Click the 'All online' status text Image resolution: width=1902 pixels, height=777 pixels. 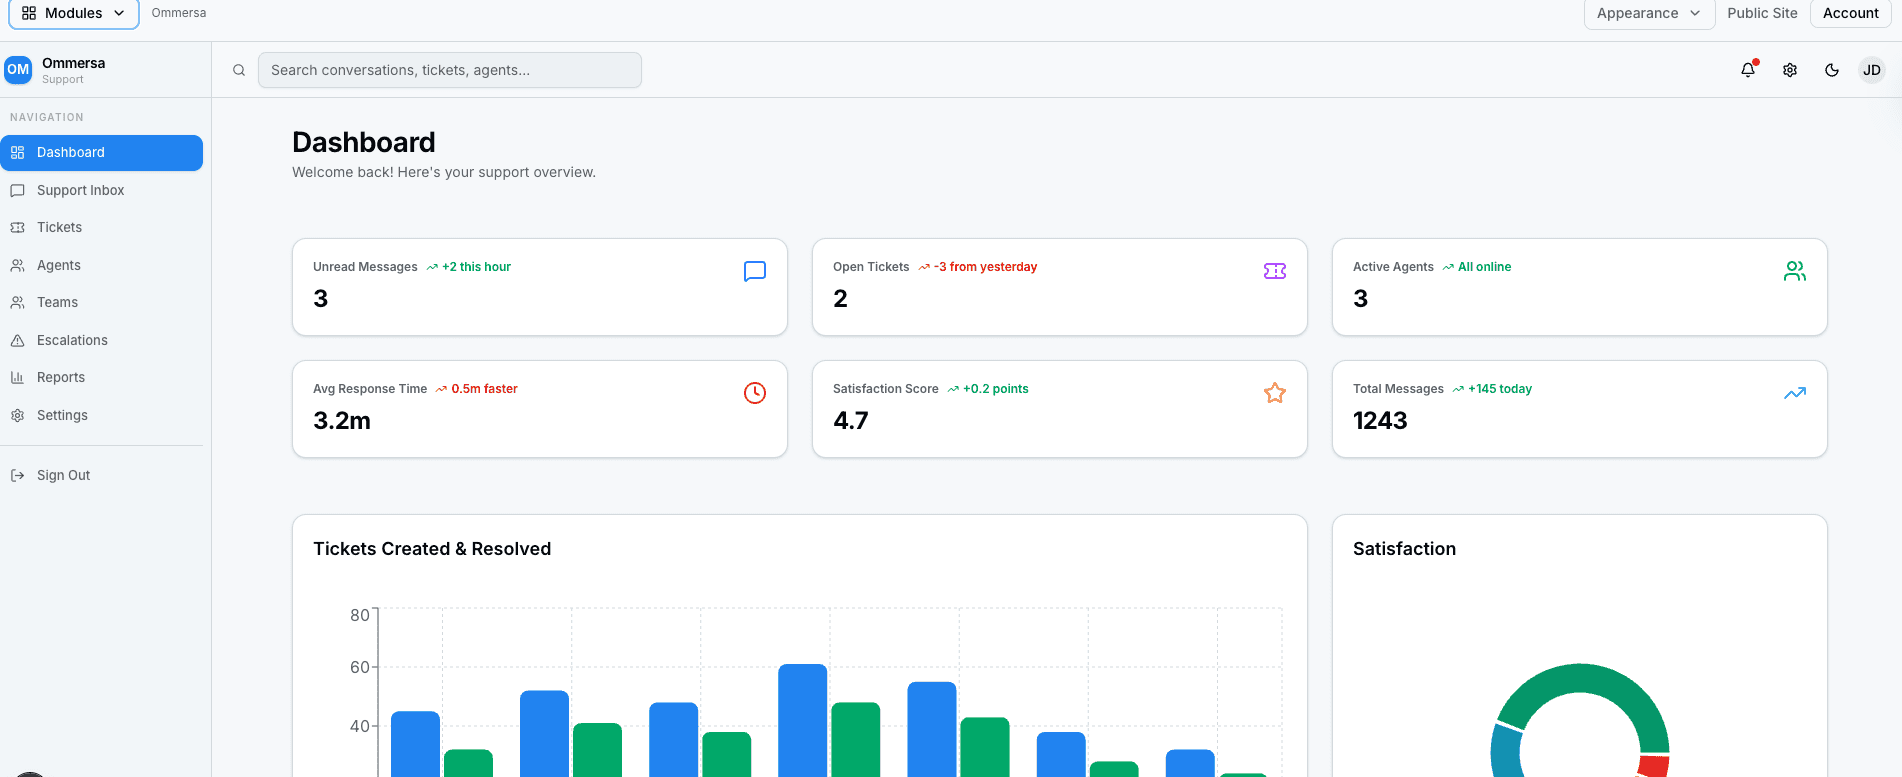point(1484,267)
